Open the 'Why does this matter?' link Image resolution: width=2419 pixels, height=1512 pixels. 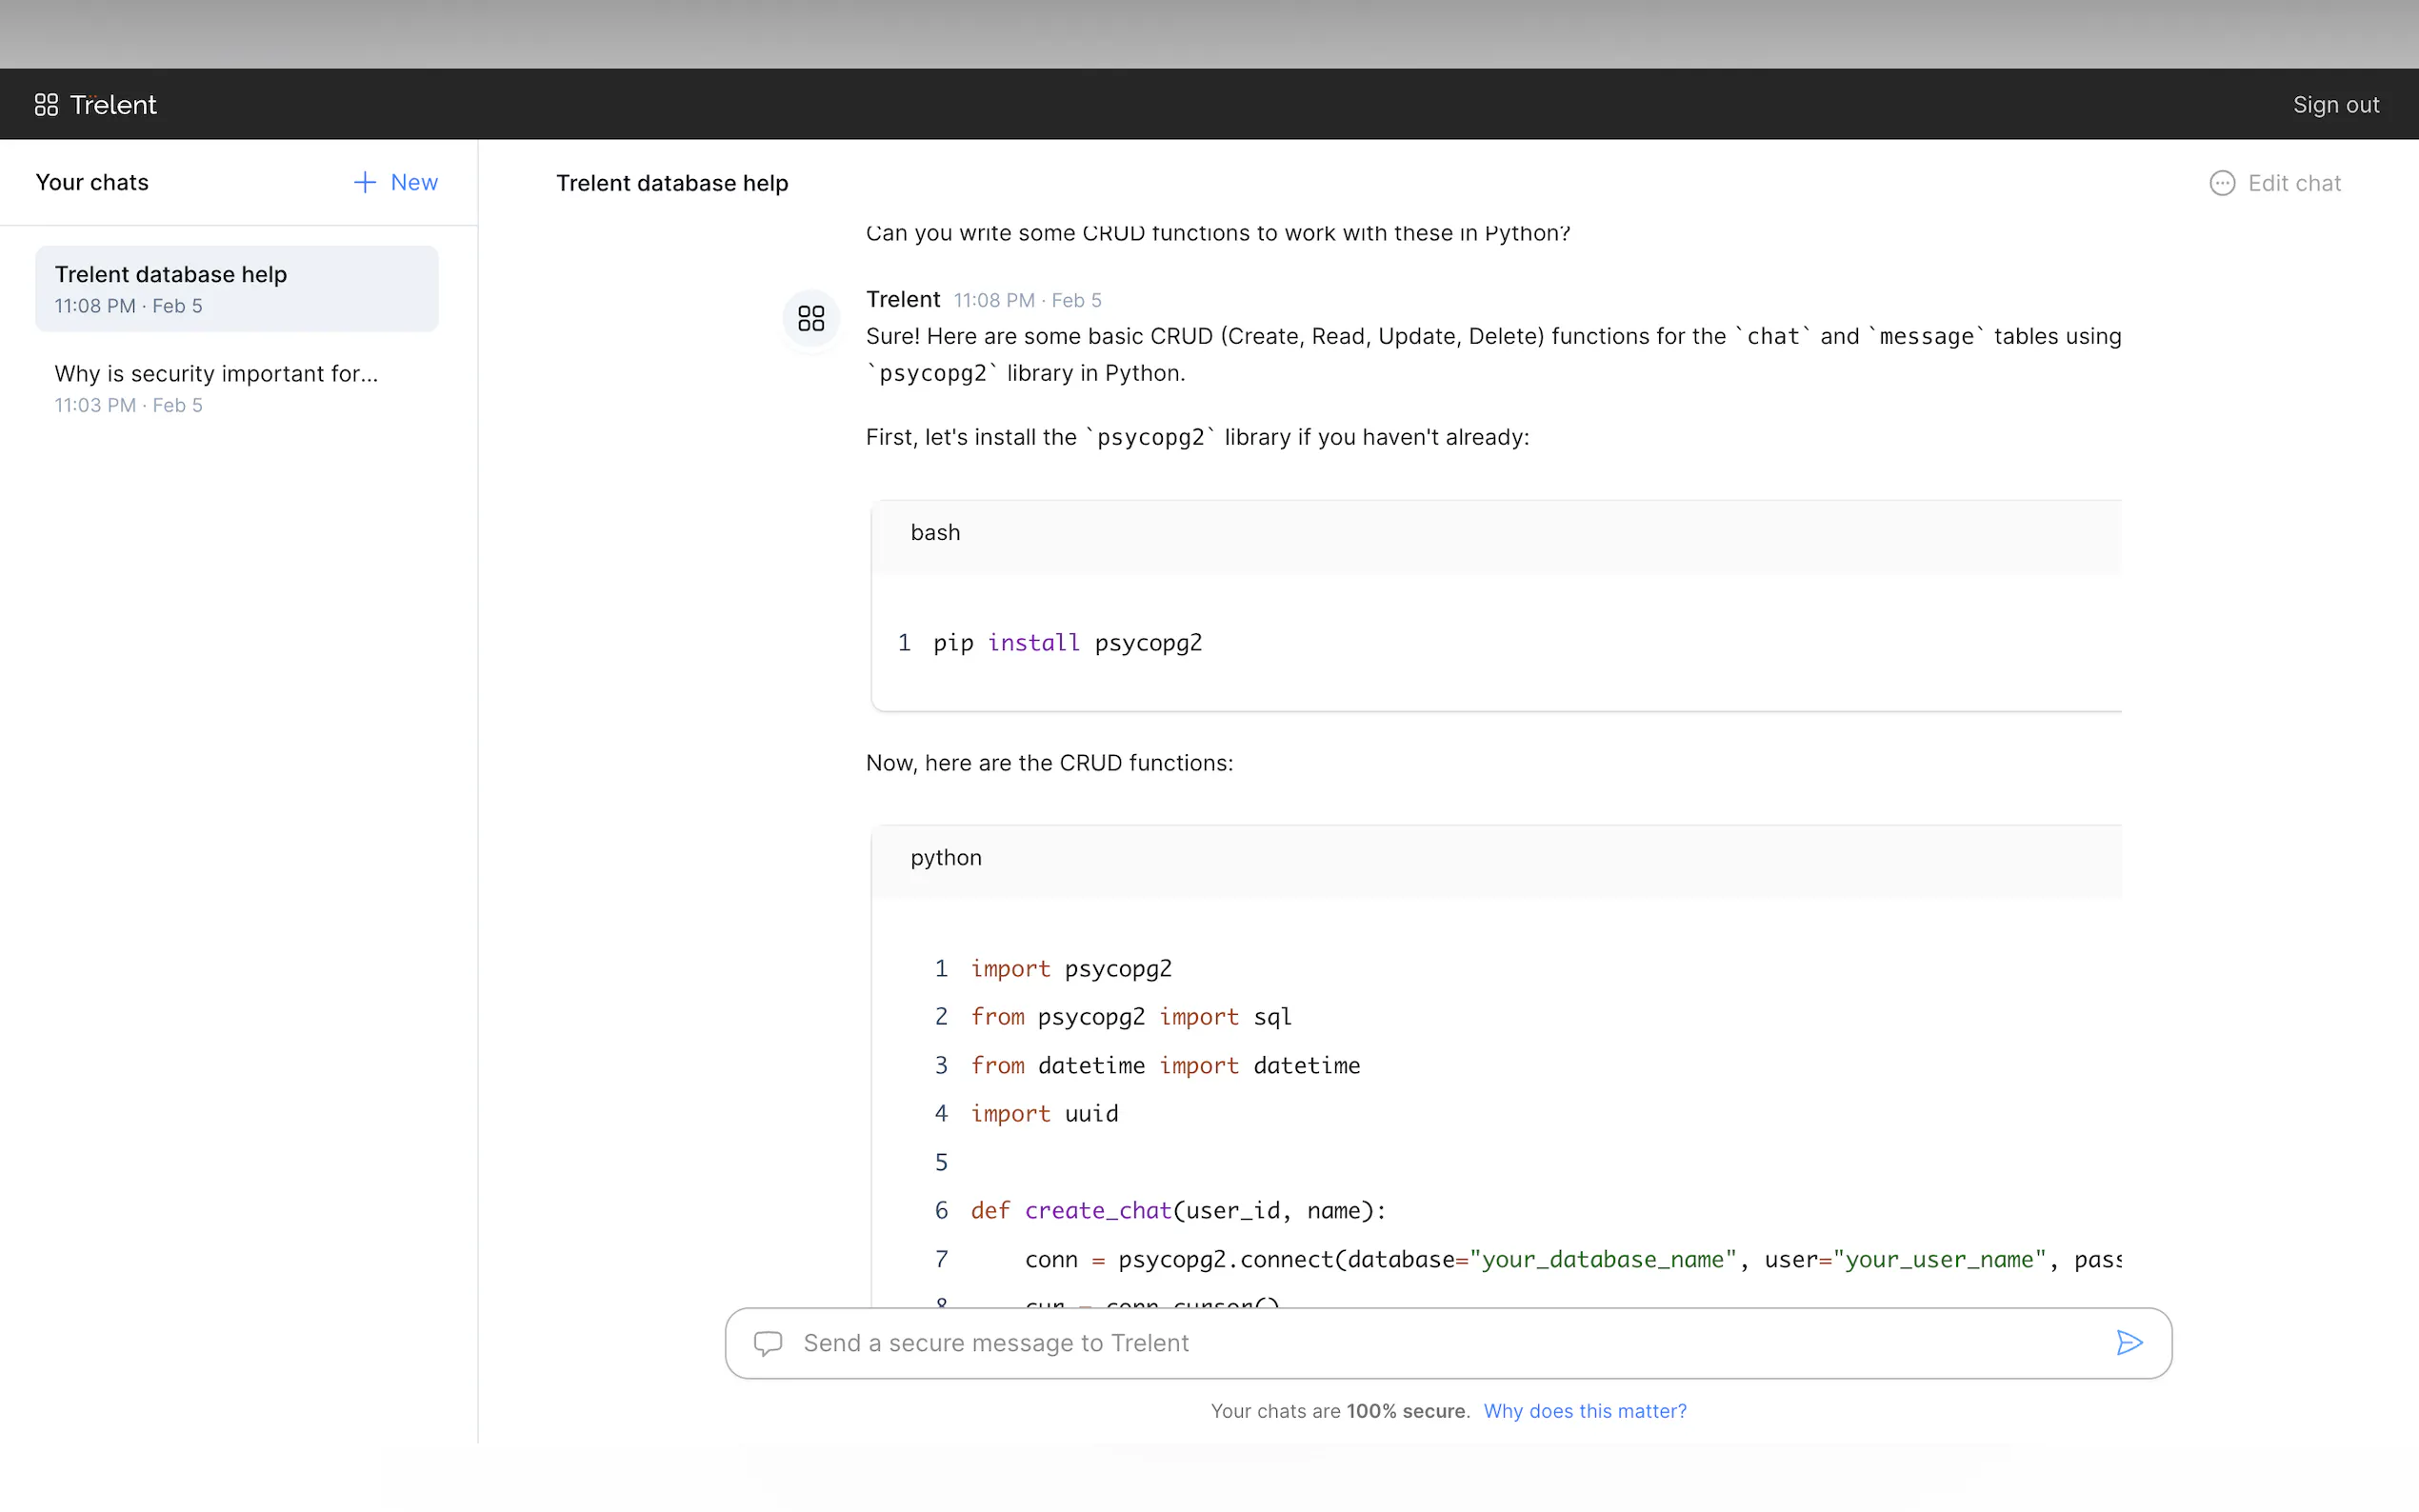pyautogui.click(x=1585, y=1411)
